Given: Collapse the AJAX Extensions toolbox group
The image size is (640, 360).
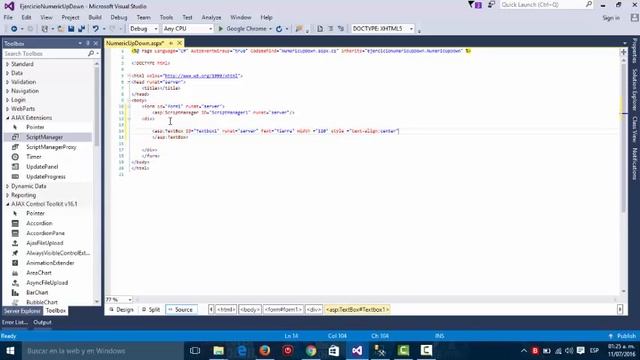Looking at the screenshot, I should [x=7, y=118].
